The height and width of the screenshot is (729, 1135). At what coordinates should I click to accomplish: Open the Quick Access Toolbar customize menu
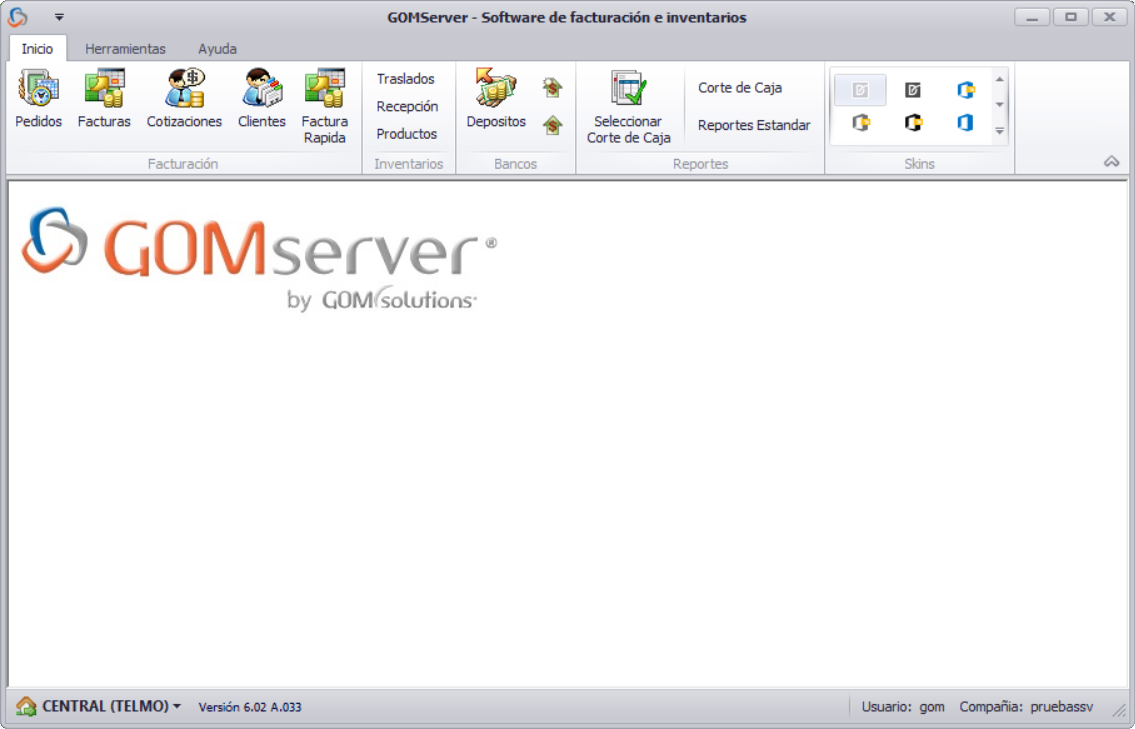tap(58, 17)
